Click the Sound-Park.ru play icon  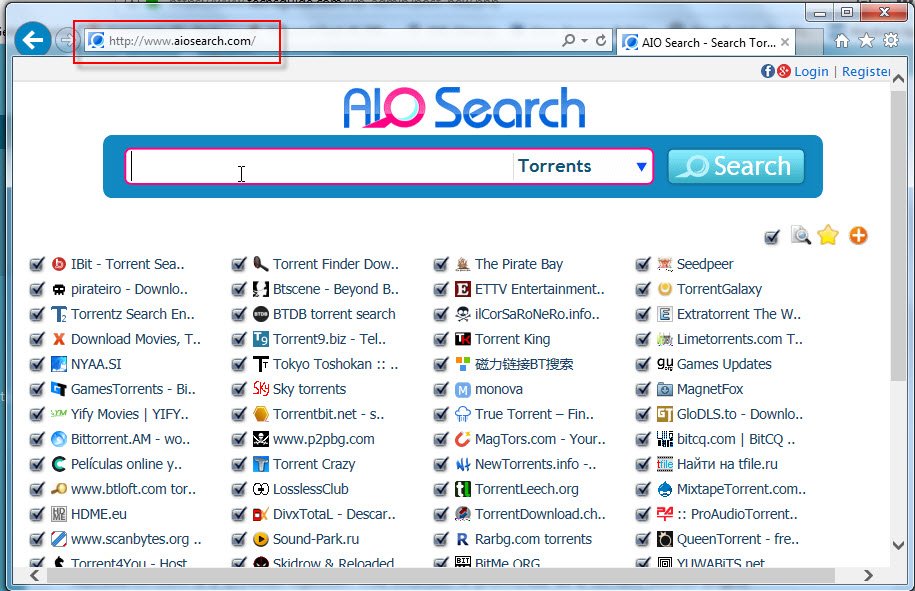tap(261, 539)
